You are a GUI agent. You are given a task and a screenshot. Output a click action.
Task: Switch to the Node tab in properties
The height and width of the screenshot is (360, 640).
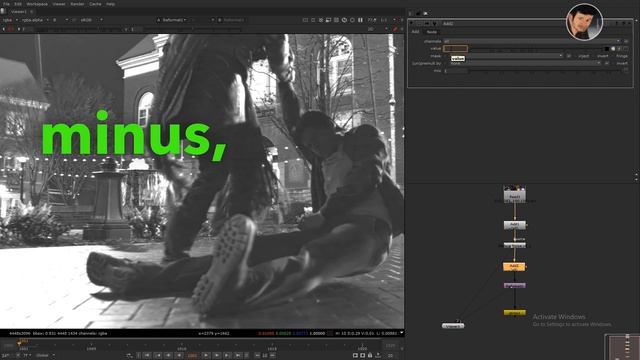pos(431,32)
